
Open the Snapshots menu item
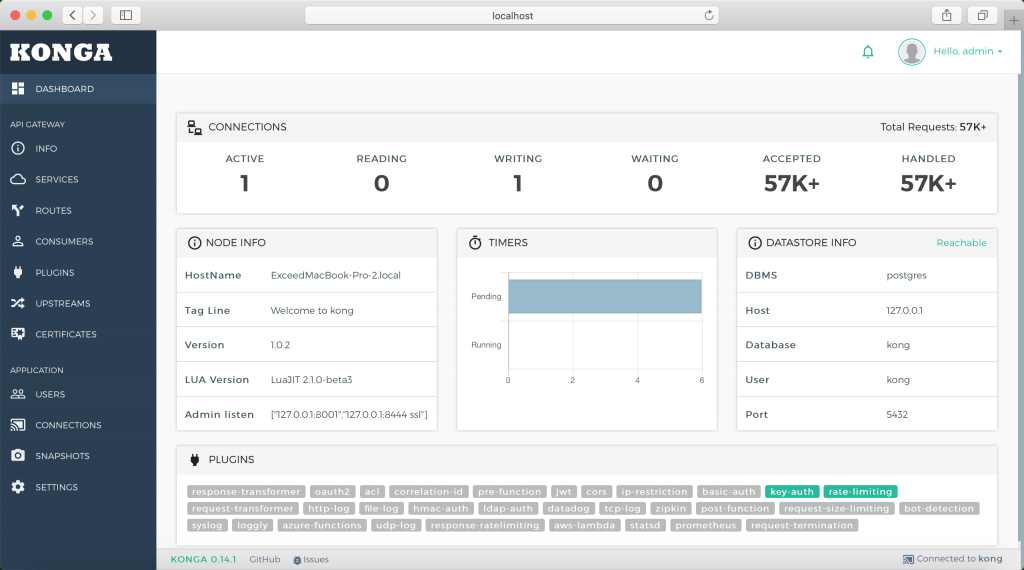coord(78,456)
